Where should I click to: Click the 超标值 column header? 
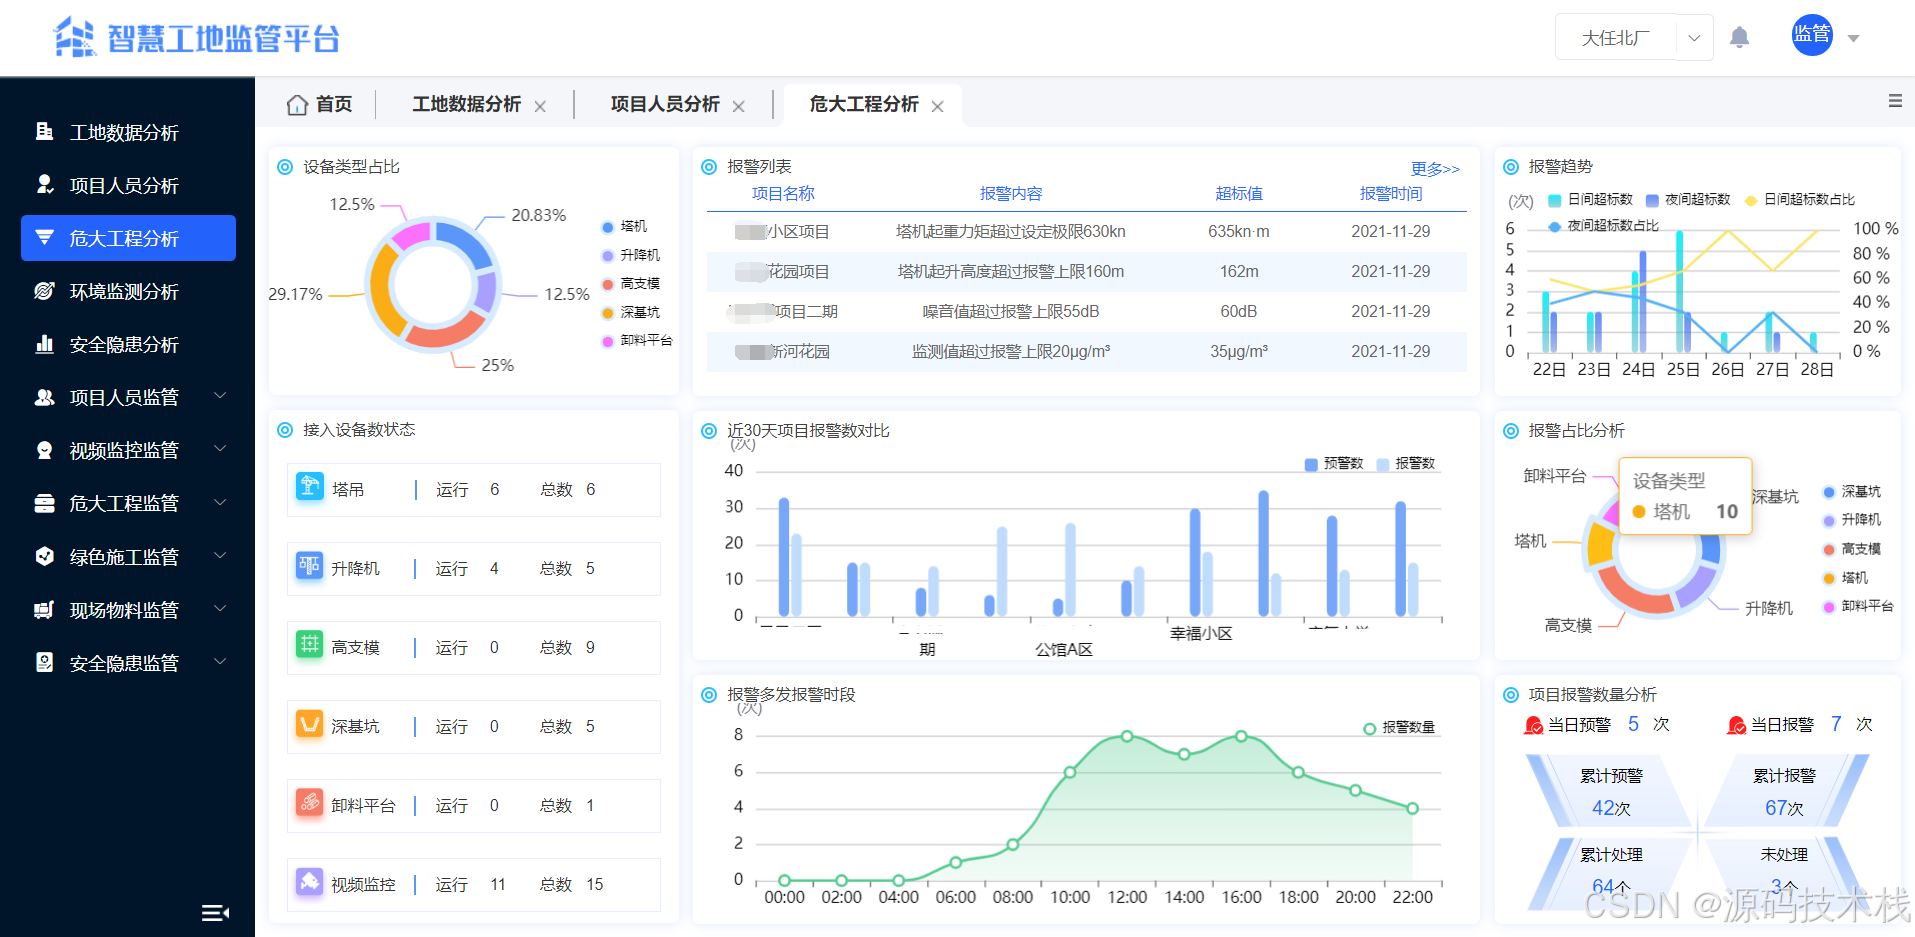[x=1238, y=194]
